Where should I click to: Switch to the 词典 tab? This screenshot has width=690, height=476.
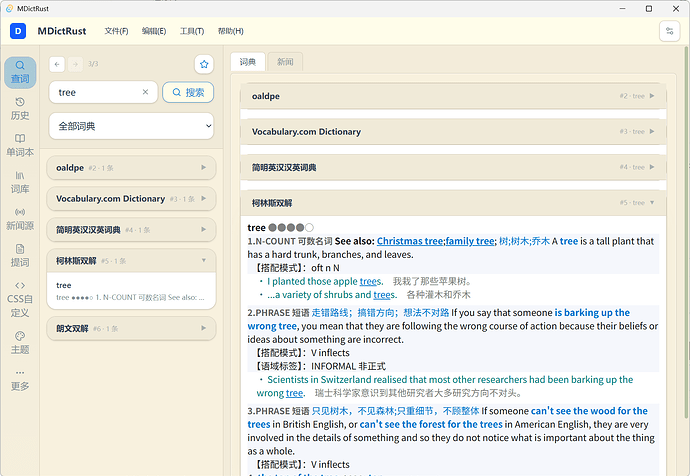pos(248,62)
